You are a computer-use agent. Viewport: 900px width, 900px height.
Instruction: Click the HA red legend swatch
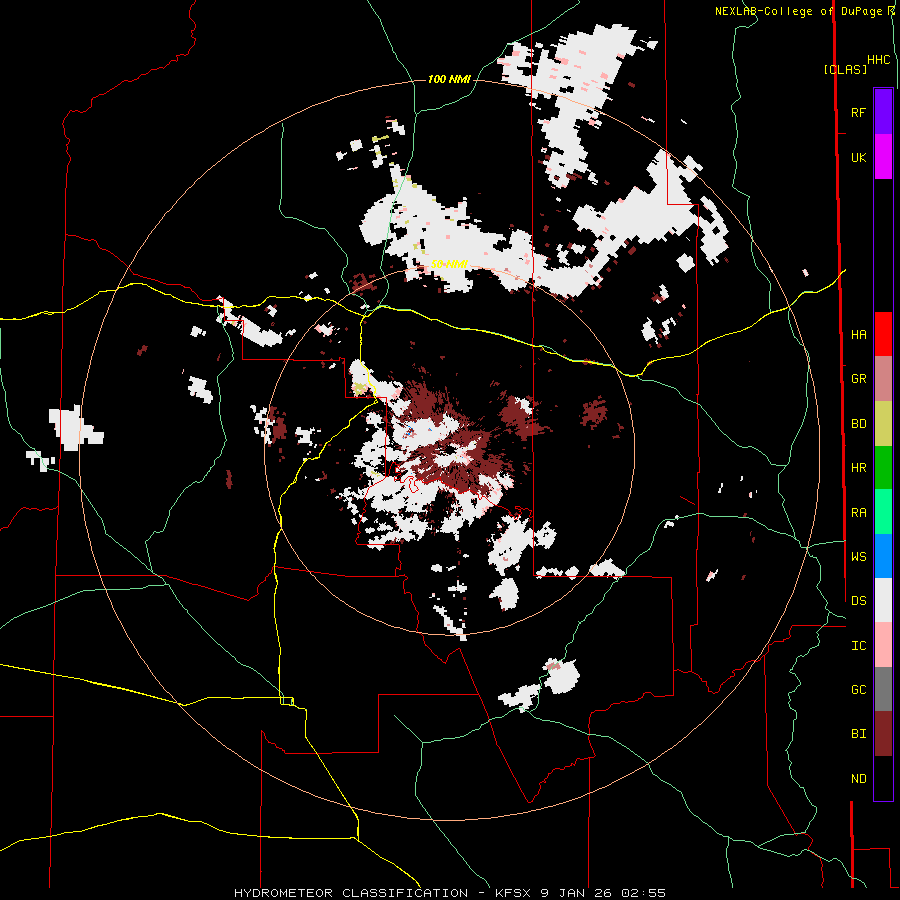coord(883,334)
